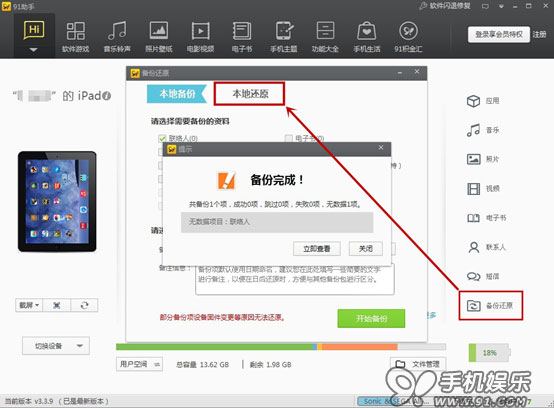This screenshot has width=554, height=408.
Task: Click 登录享会员特权 login button
Action: click(499, 34)
